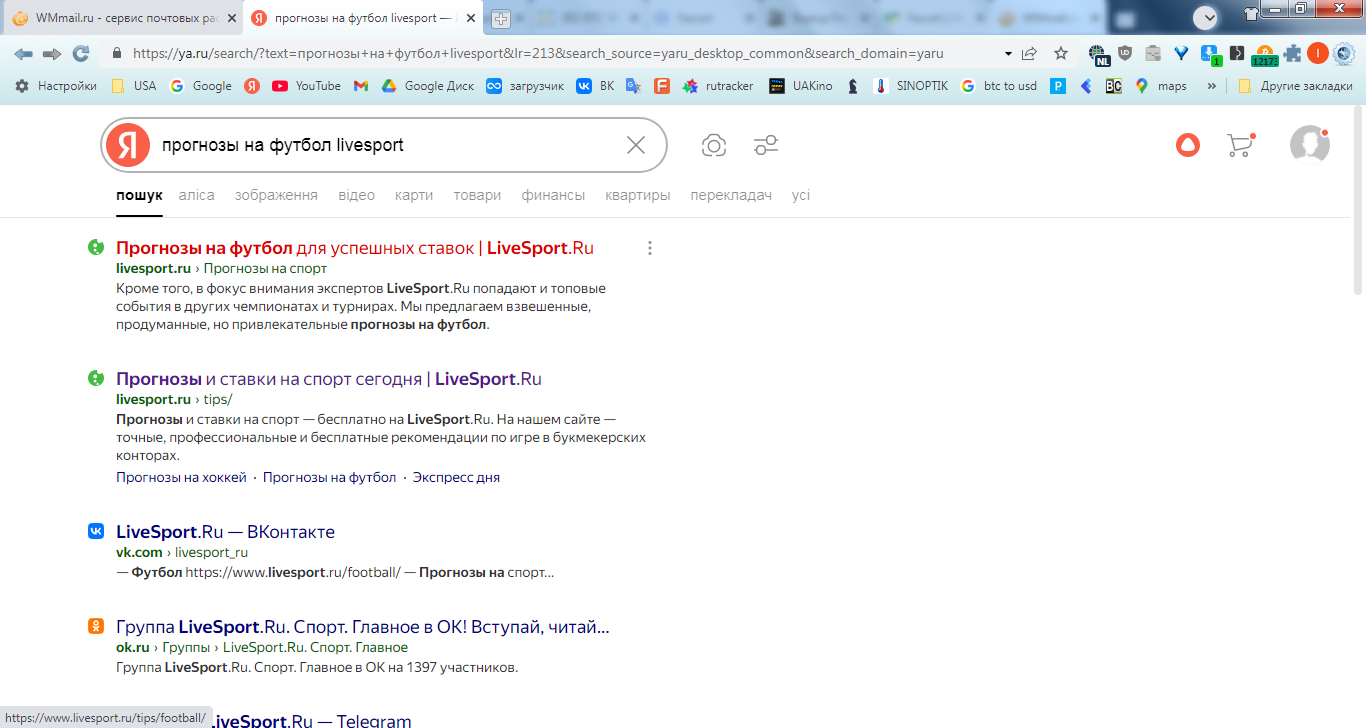Open 'Прогнозы и ставки на спорт сегодня' result
1366x728 pixels.
[329, 379]
